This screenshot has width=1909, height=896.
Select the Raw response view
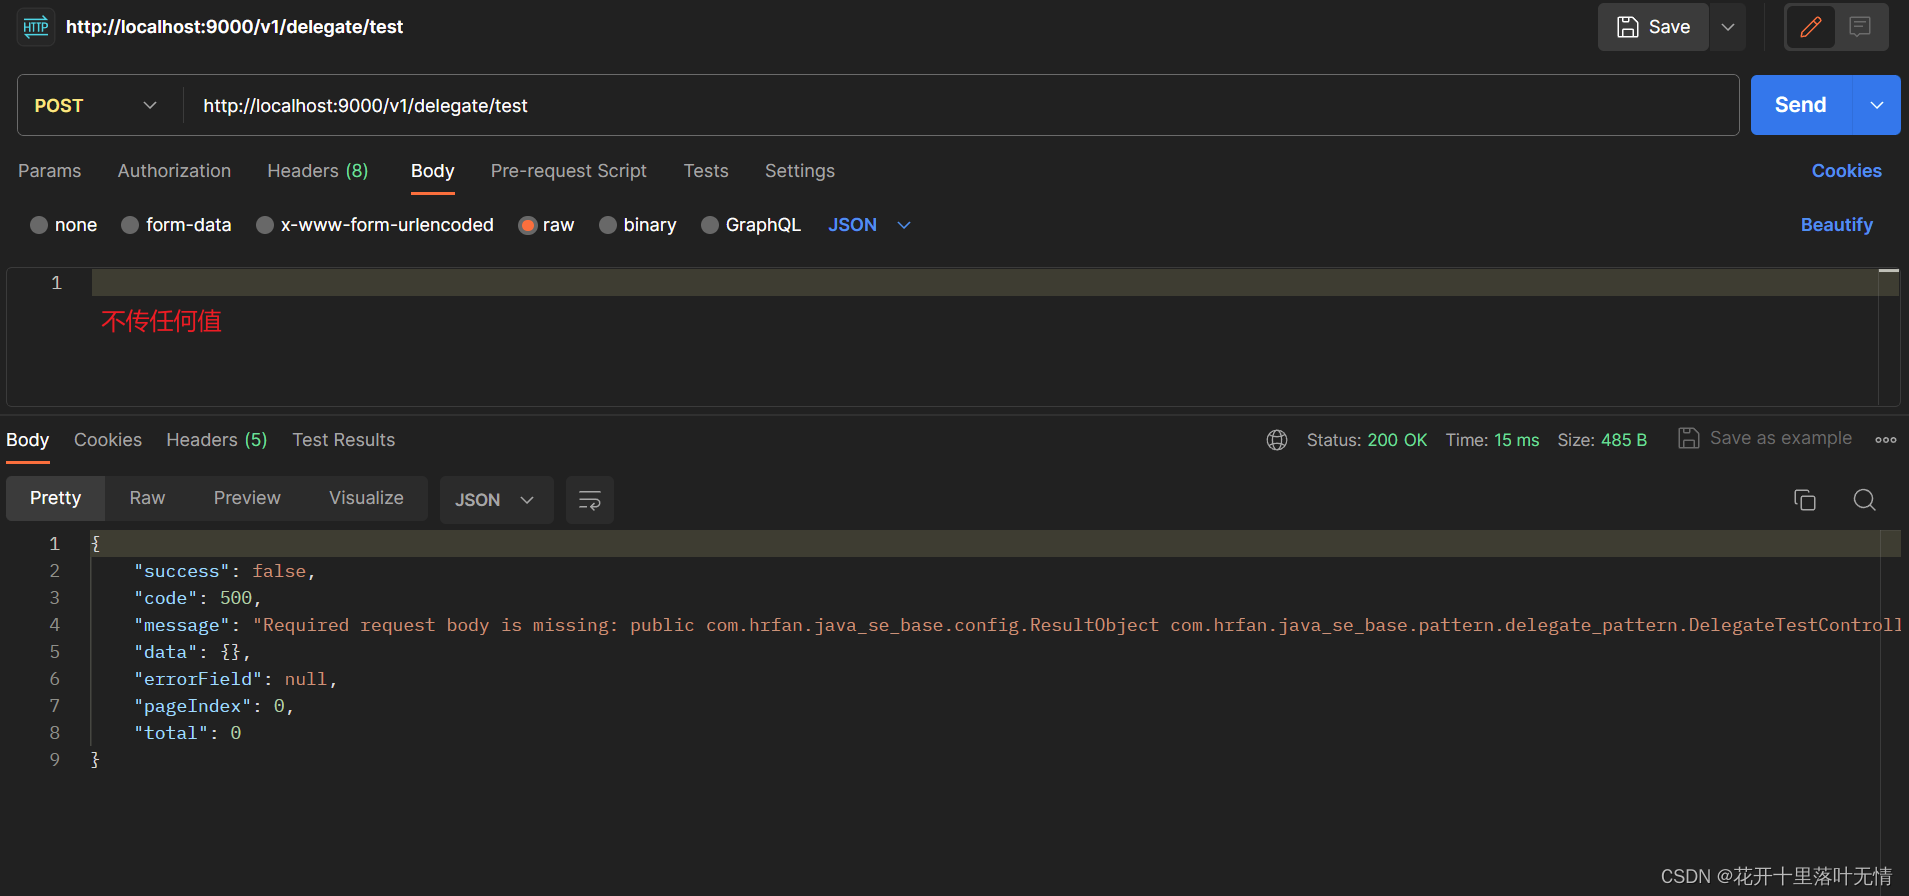pos(147,498)
